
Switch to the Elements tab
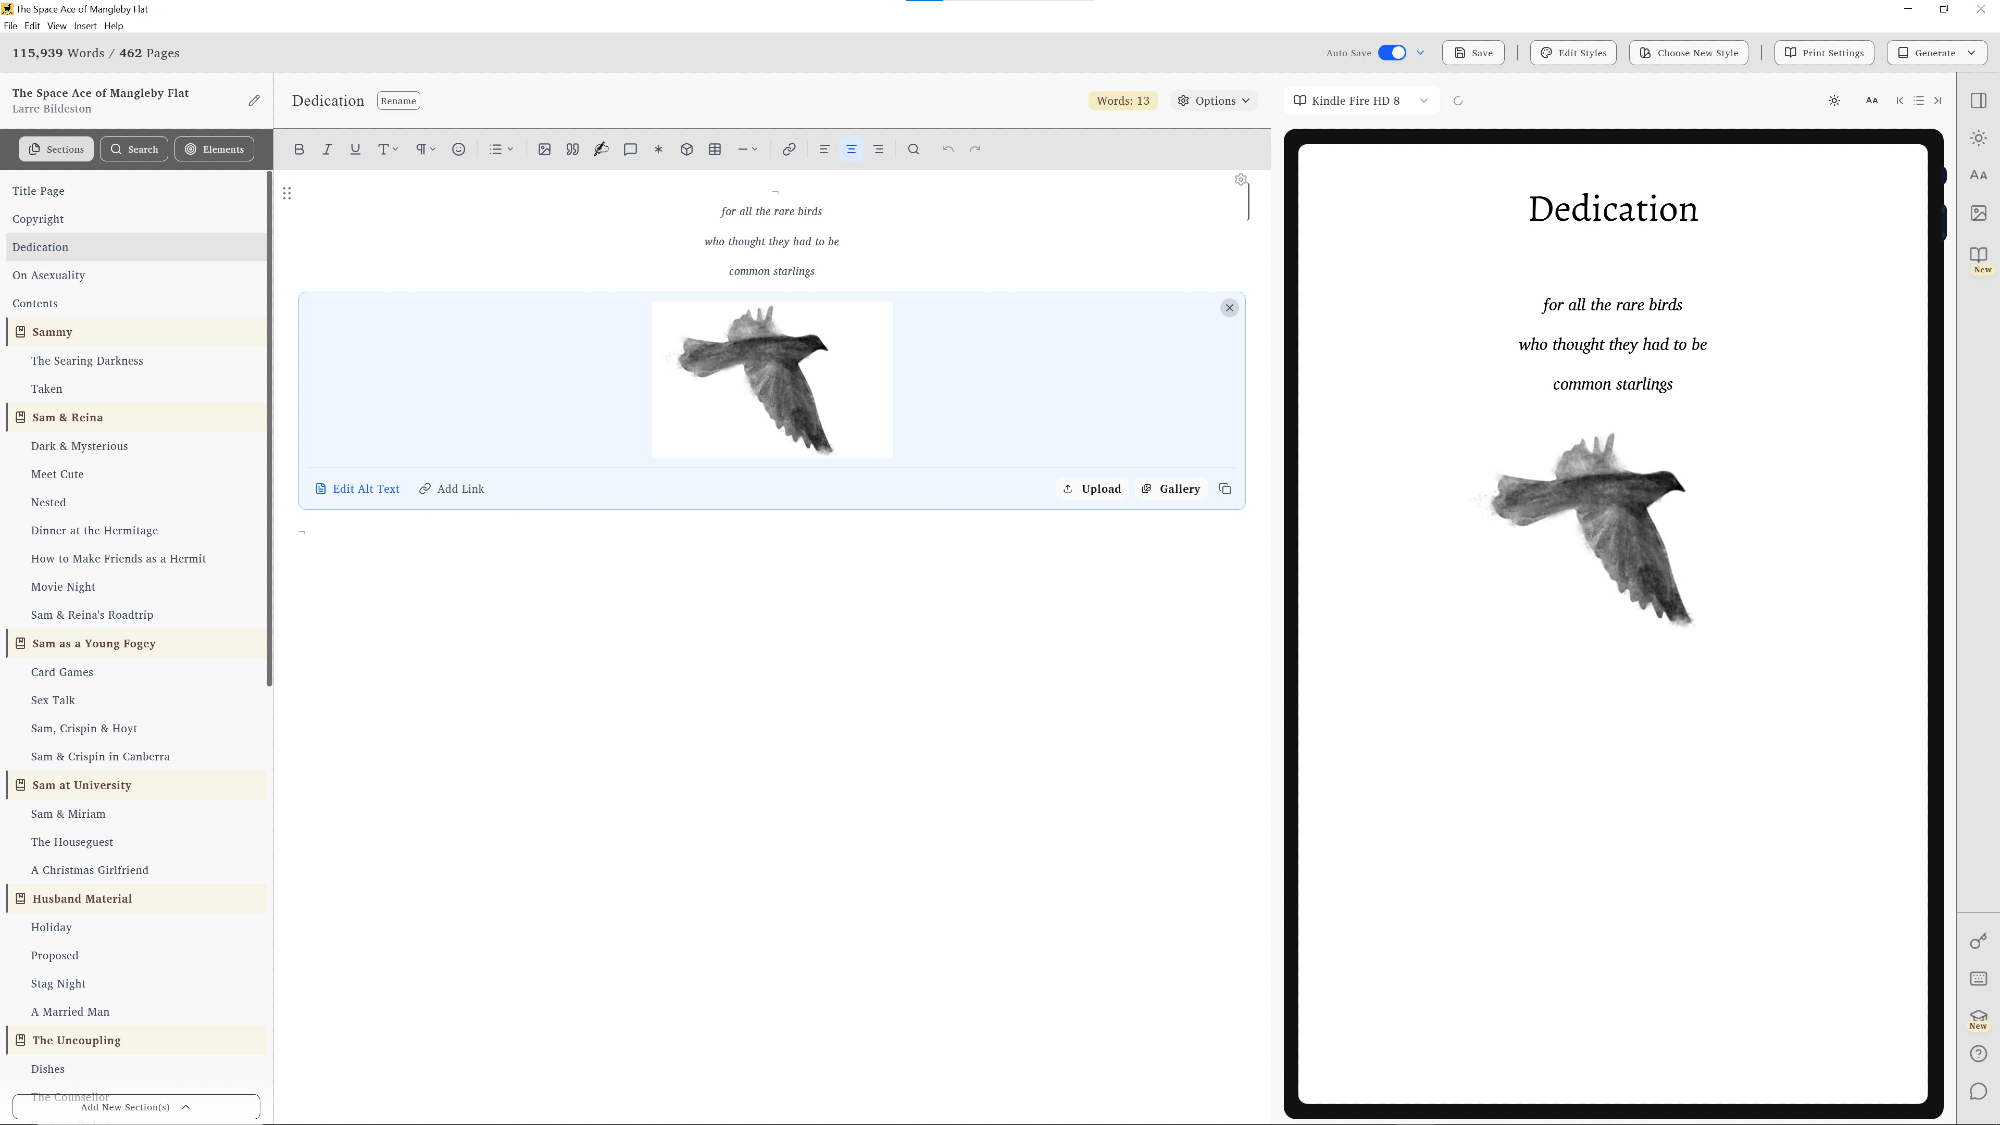click(214, 149)
